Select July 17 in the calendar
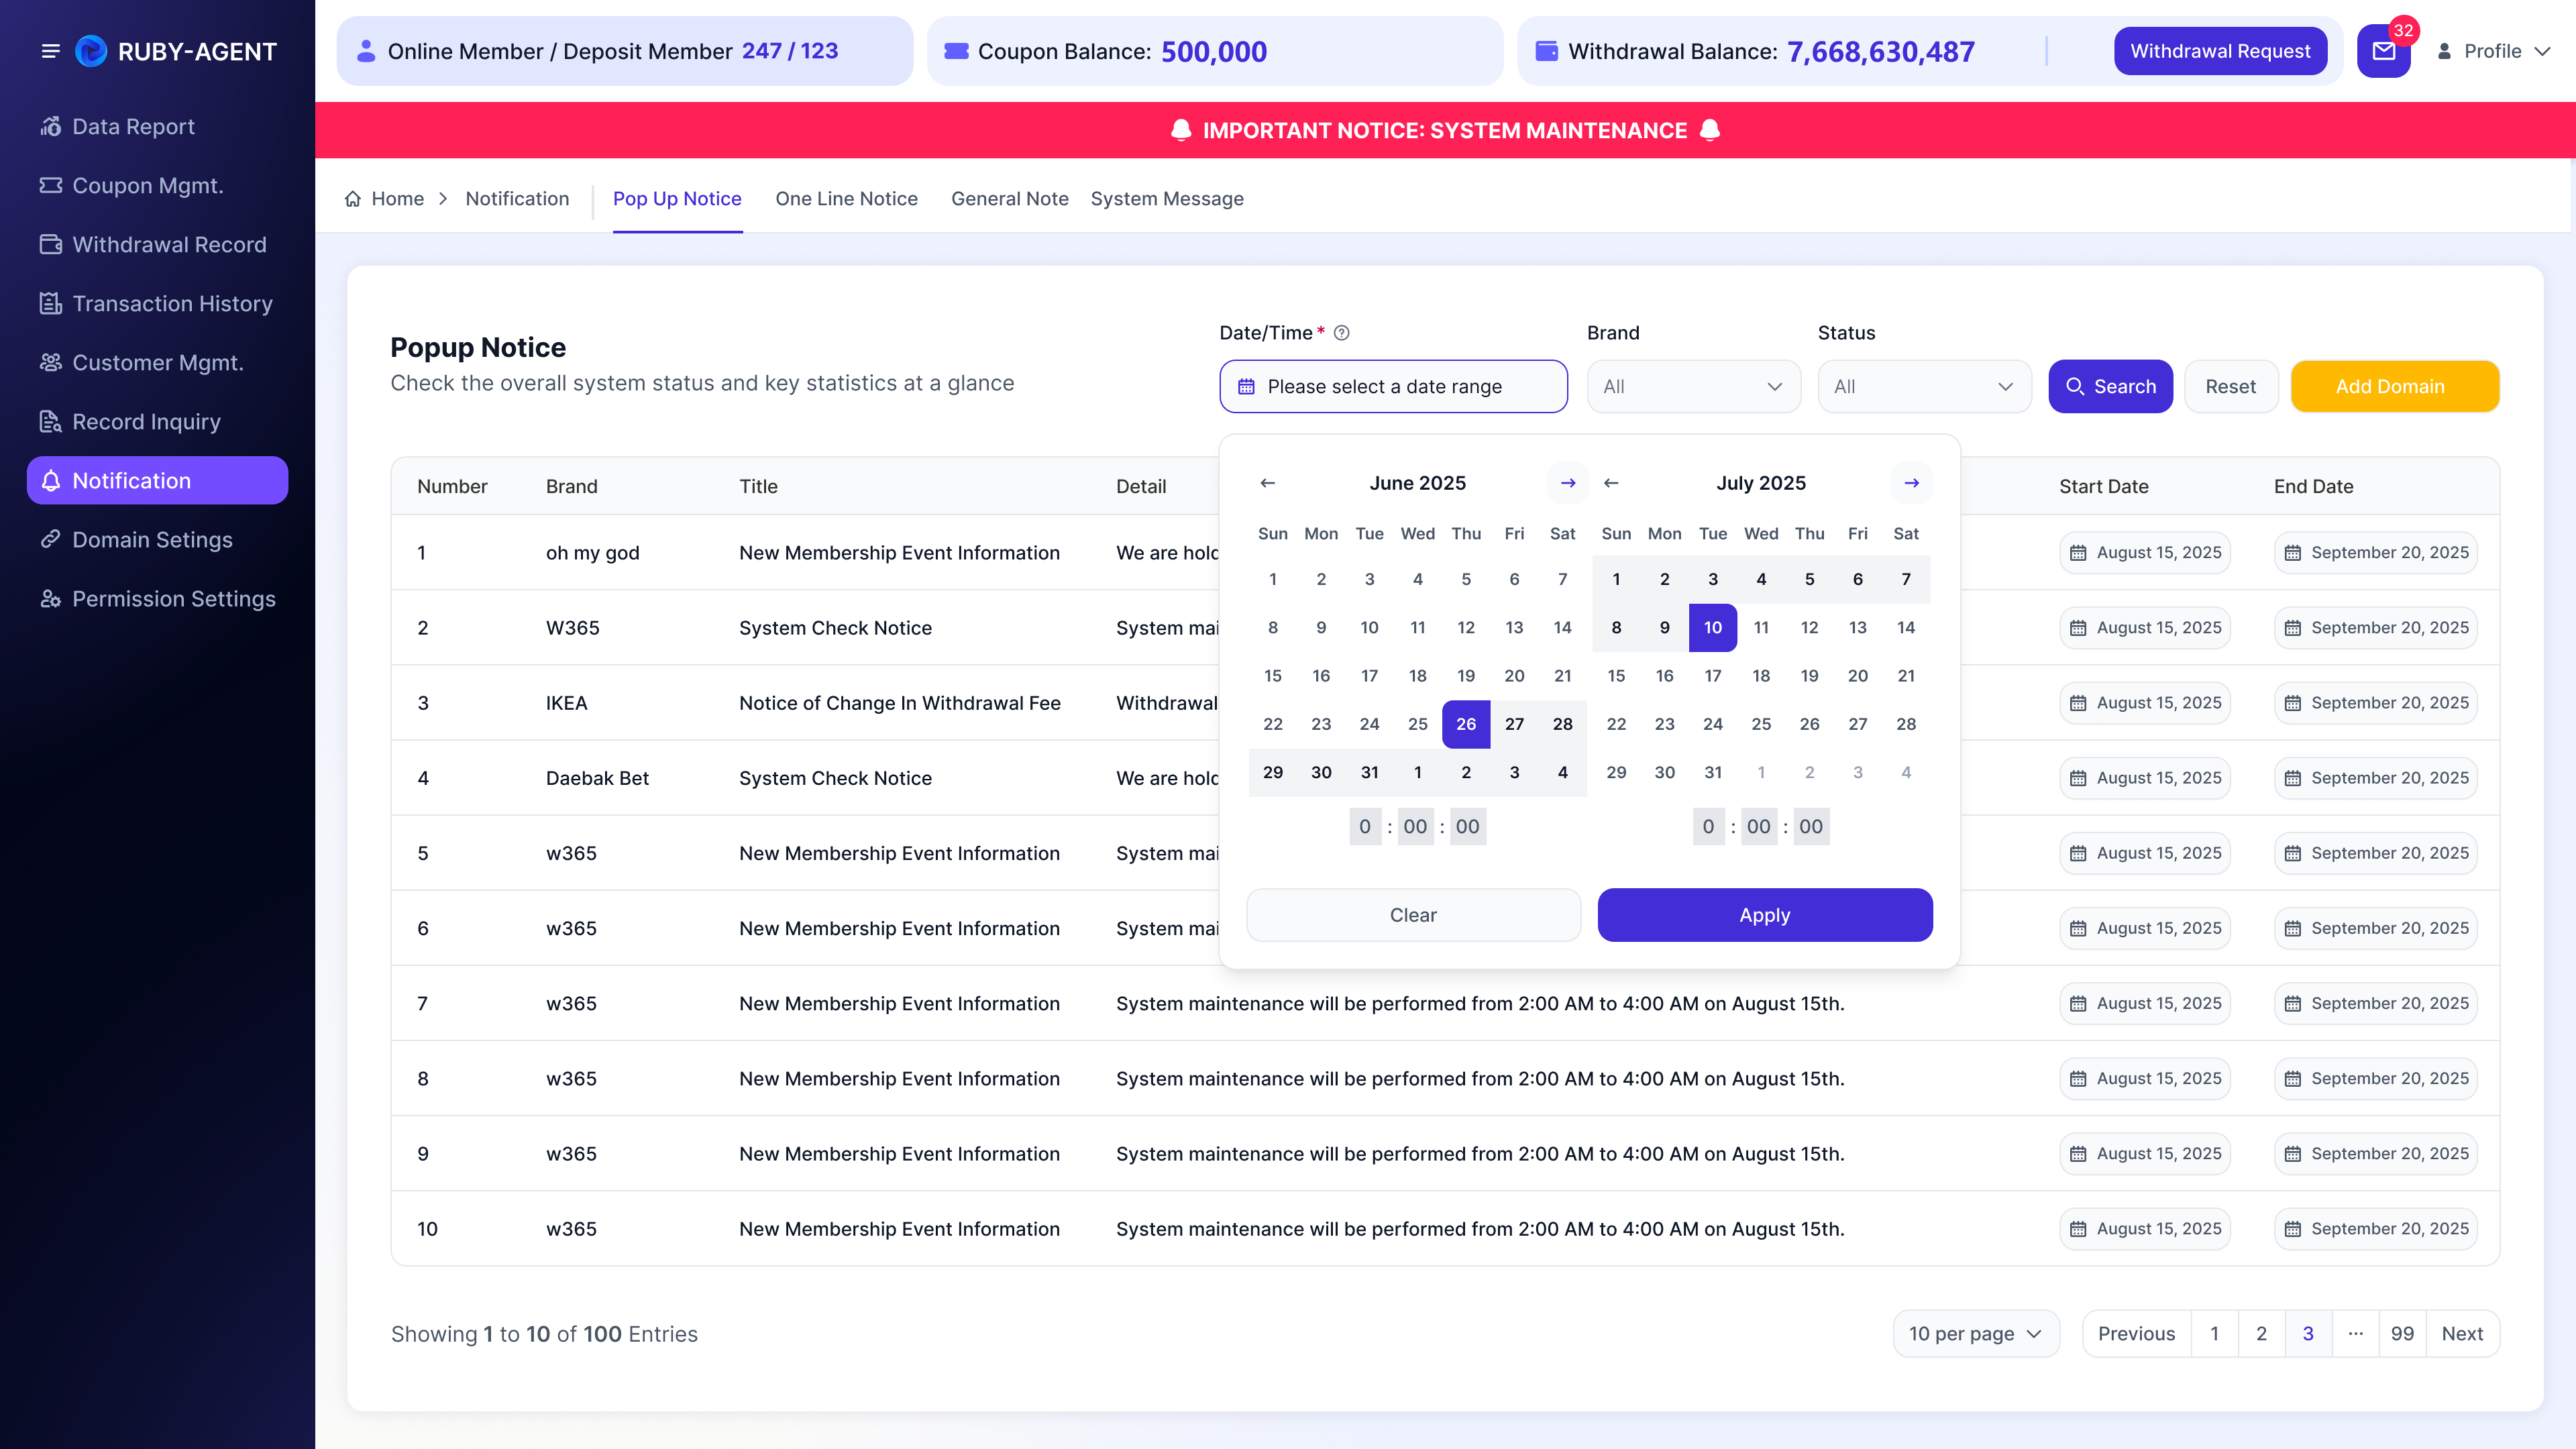This screenshot has width=2576, height=1449. coord(1713,676)
